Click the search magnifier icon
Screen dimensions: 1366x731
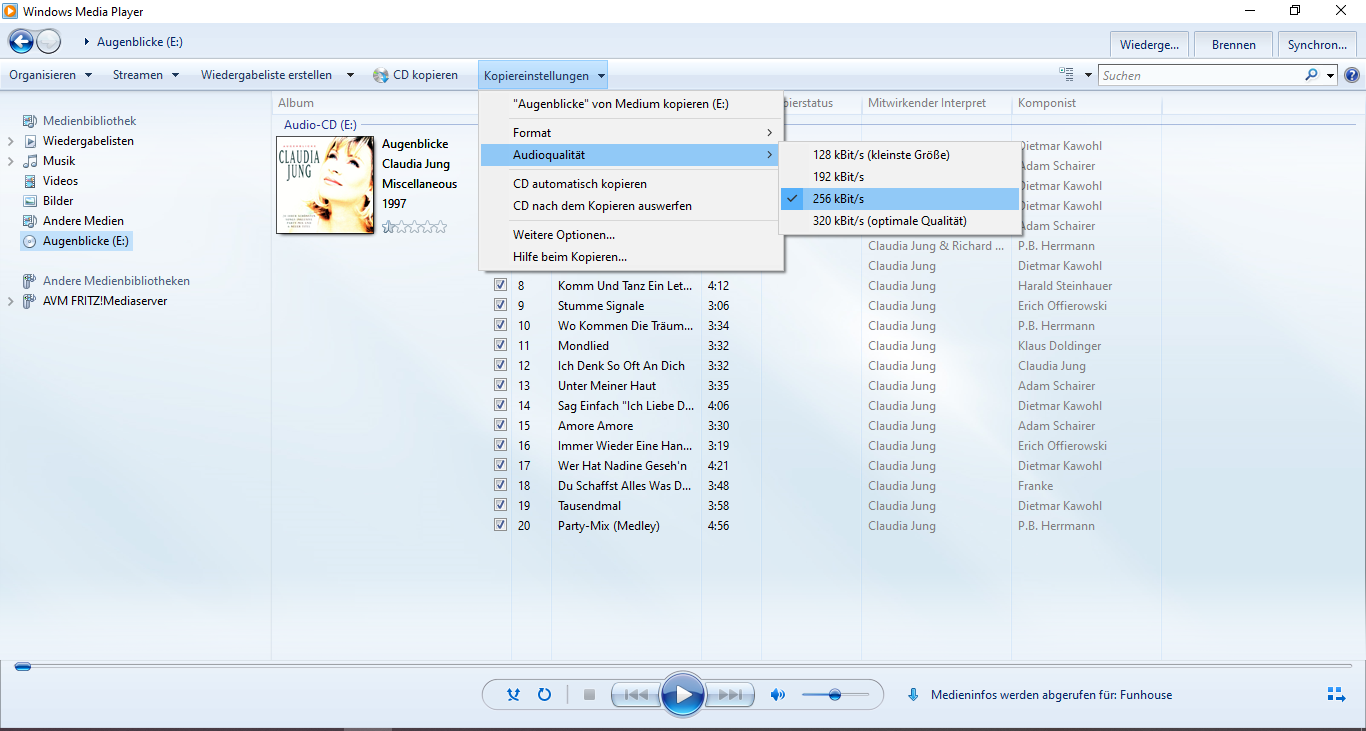(x=1311, y=75)
